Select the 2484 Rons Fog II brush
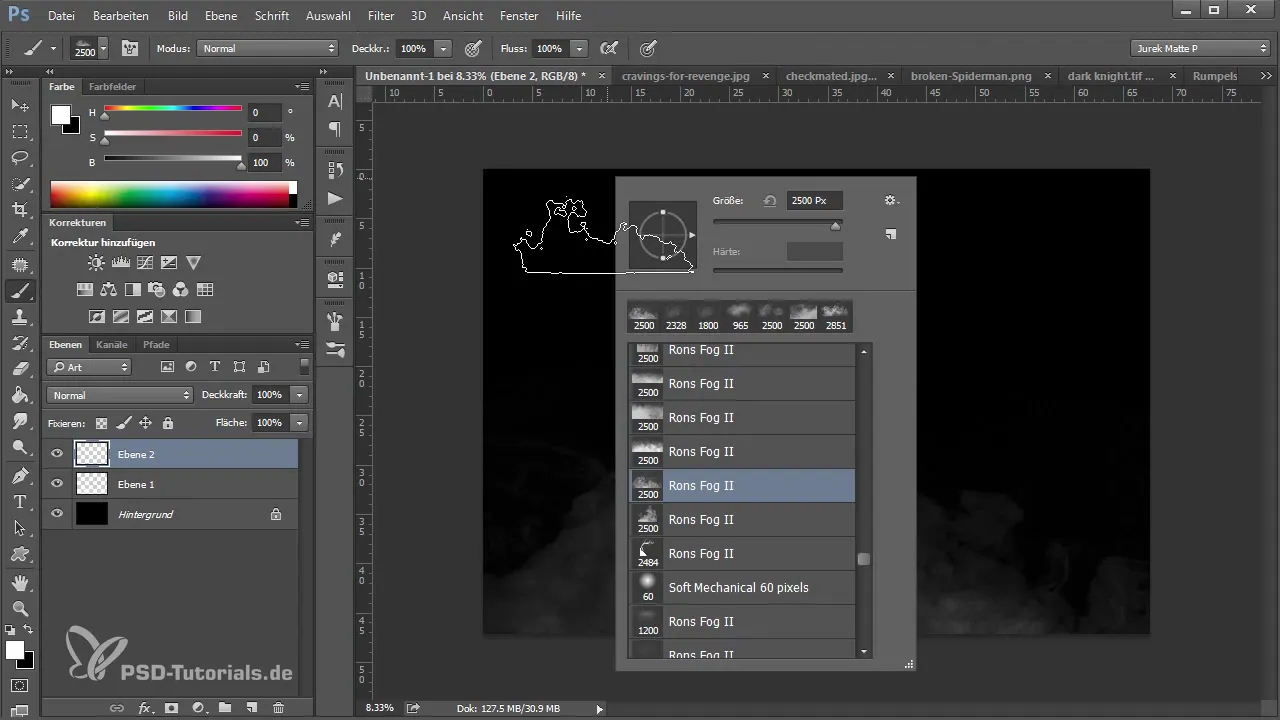Viewport: 1280px width, 720px height. pyautogui.click(x=742, y=553)
